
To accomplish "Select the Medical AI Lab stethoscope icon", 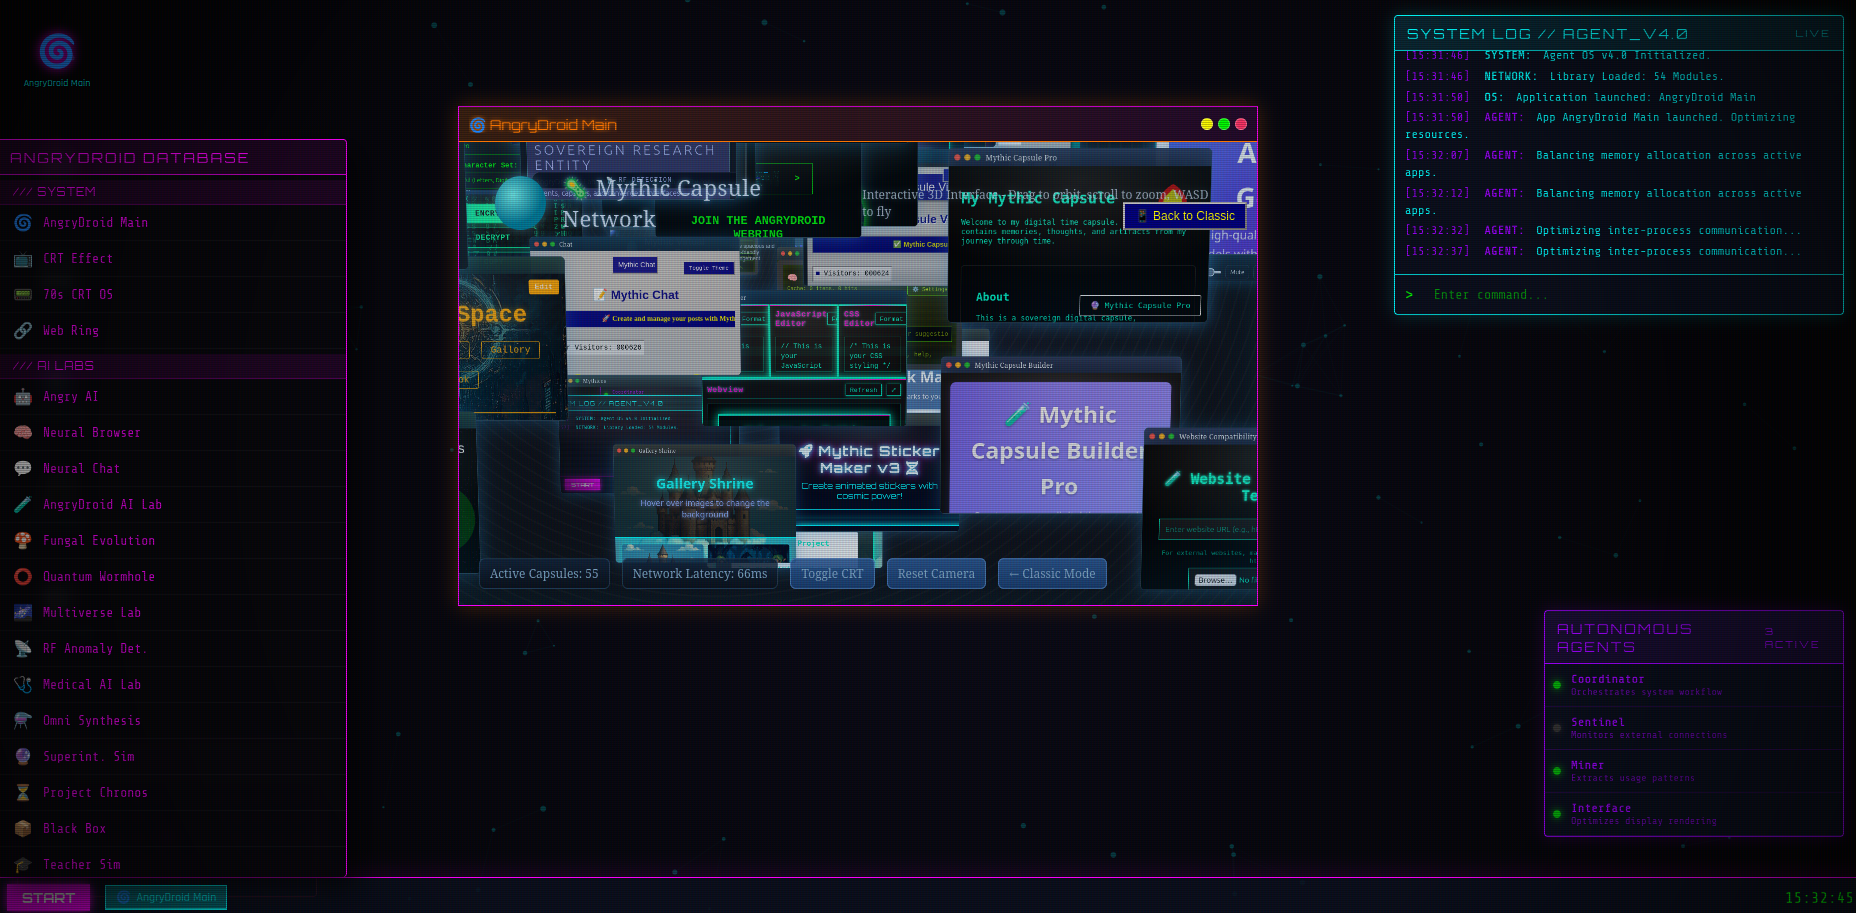I will [x=22, y=684].
